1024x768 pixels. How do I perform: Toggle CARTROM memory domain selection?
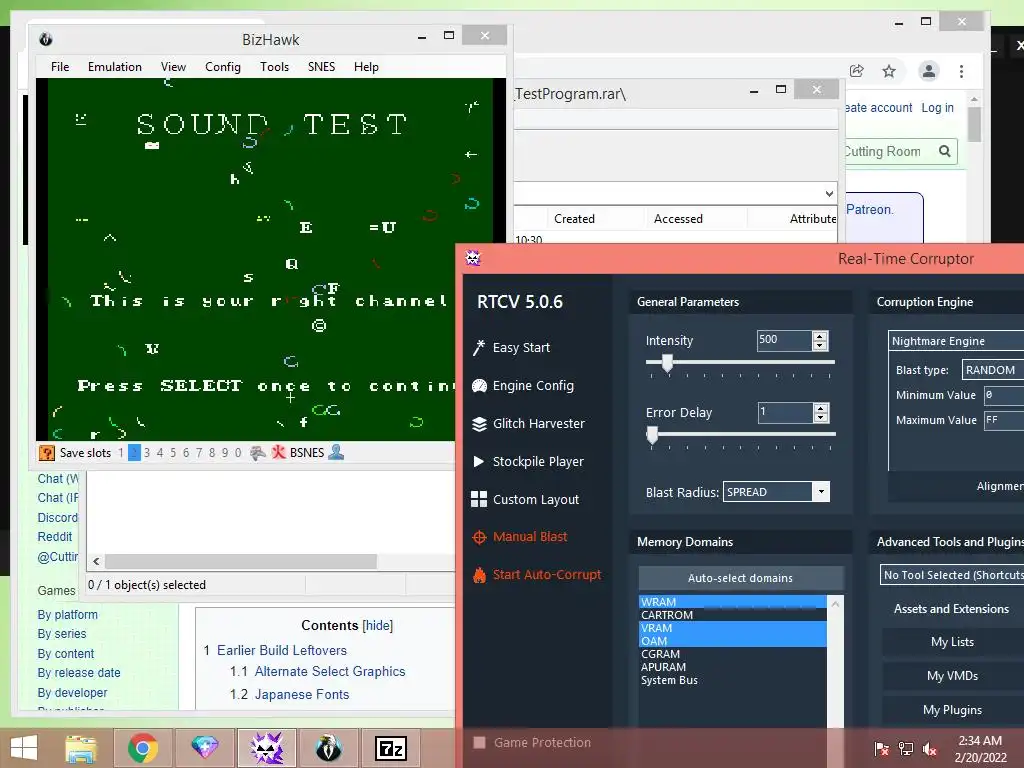[x=732, y=615]
